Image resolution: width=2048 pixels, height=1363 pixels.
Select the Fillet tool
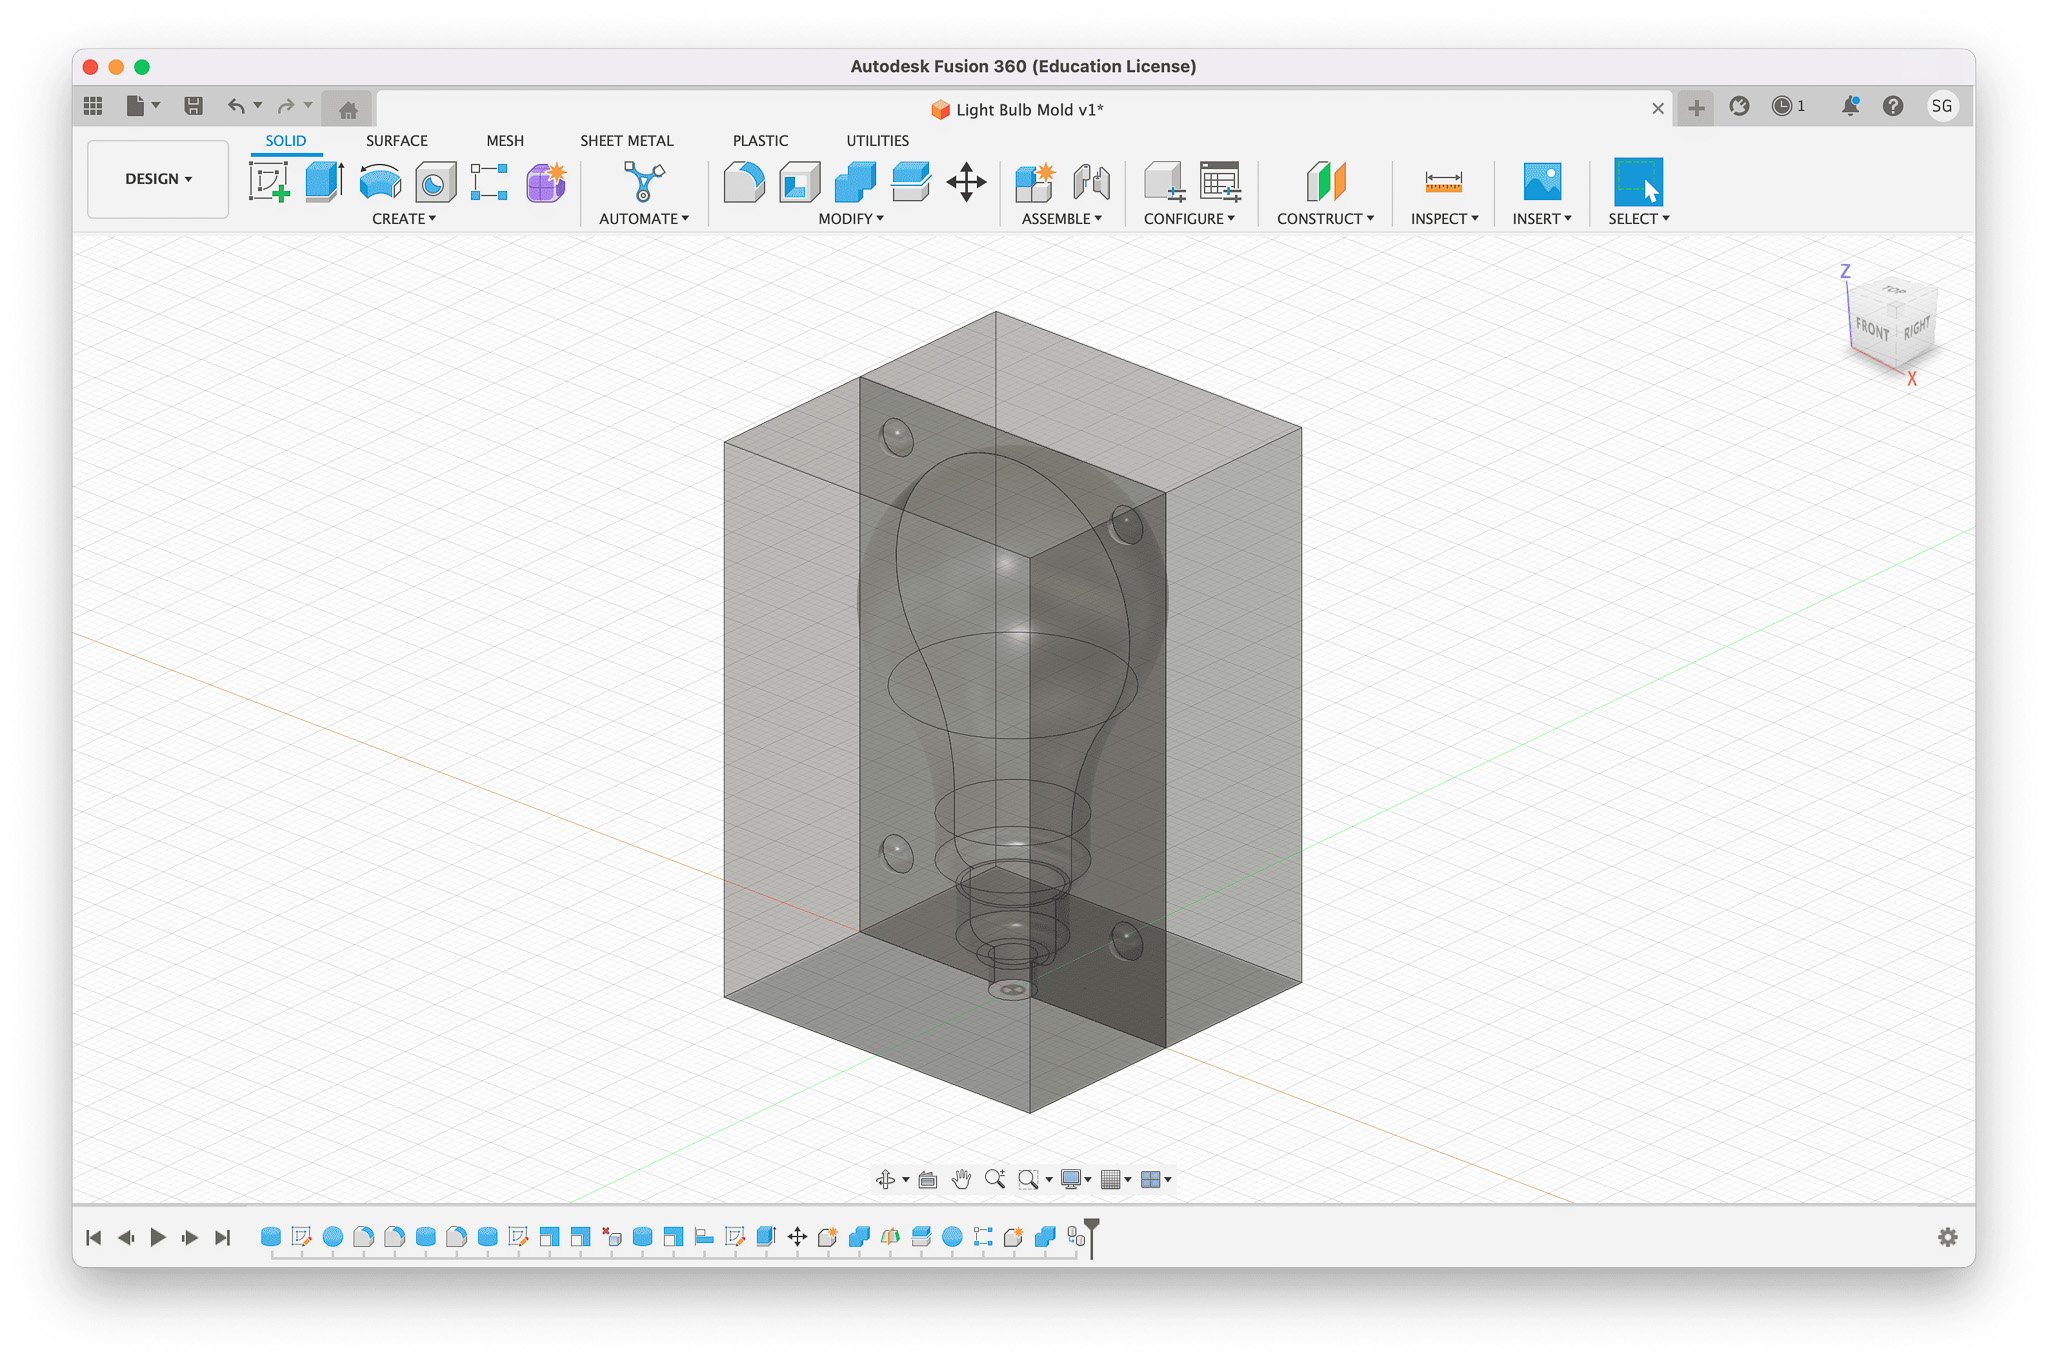744,182
